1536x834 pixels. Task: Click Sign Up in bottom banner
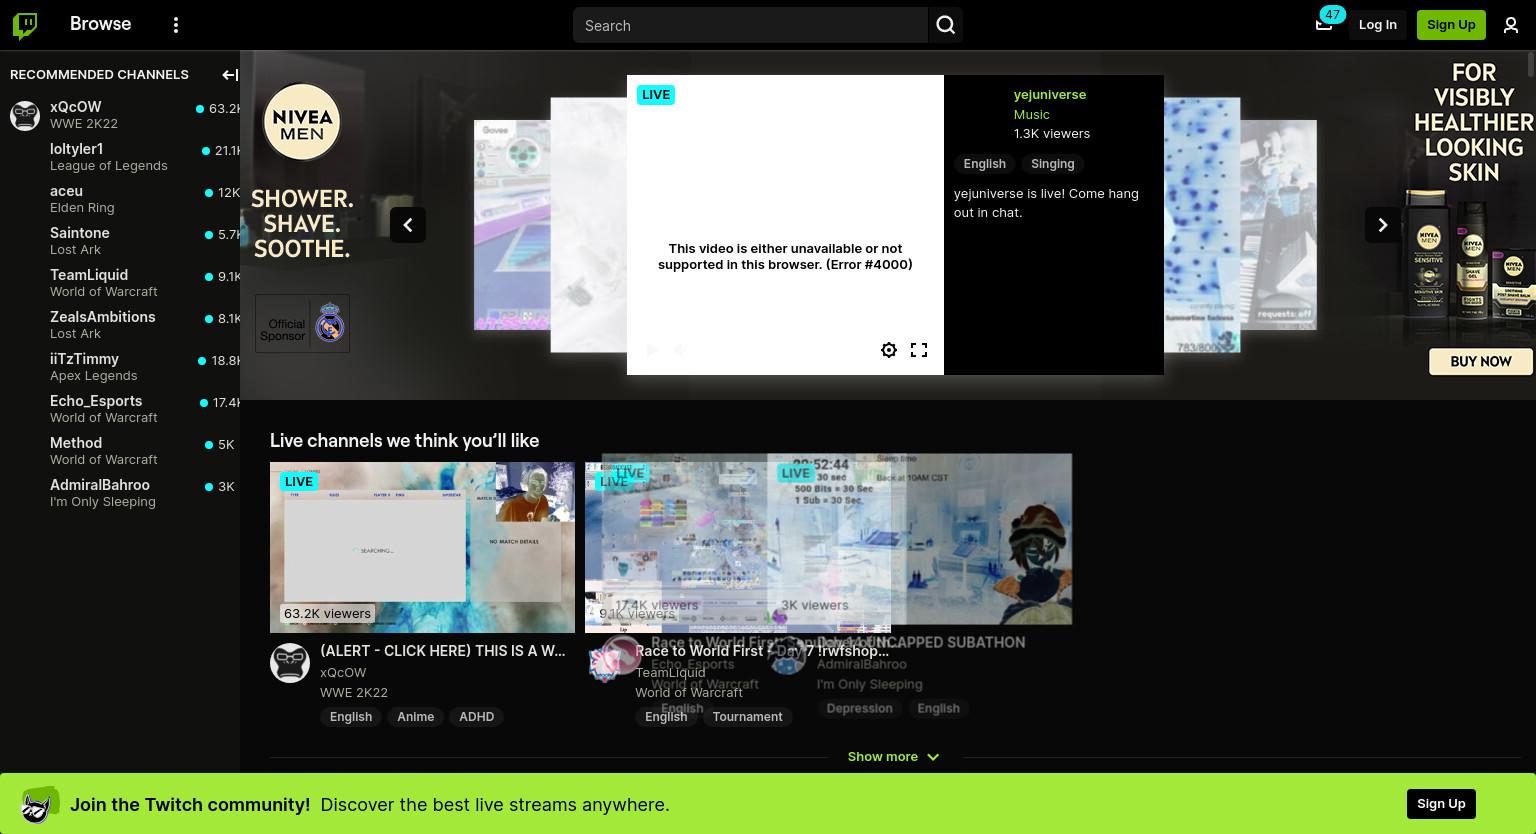[1441, 804]
